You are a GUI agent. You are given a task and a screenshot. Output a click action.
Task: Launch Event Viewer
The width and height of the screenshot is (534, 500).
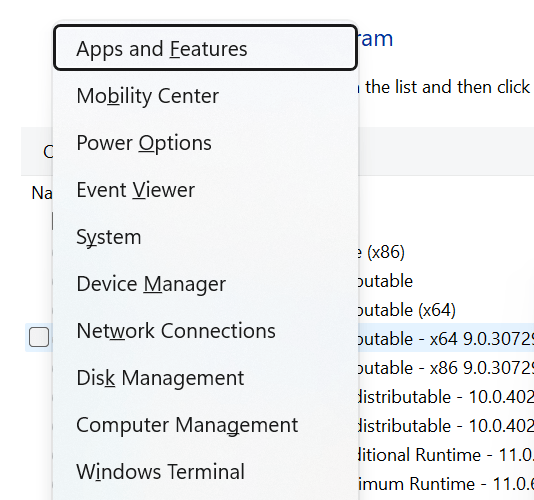point(205,190)
